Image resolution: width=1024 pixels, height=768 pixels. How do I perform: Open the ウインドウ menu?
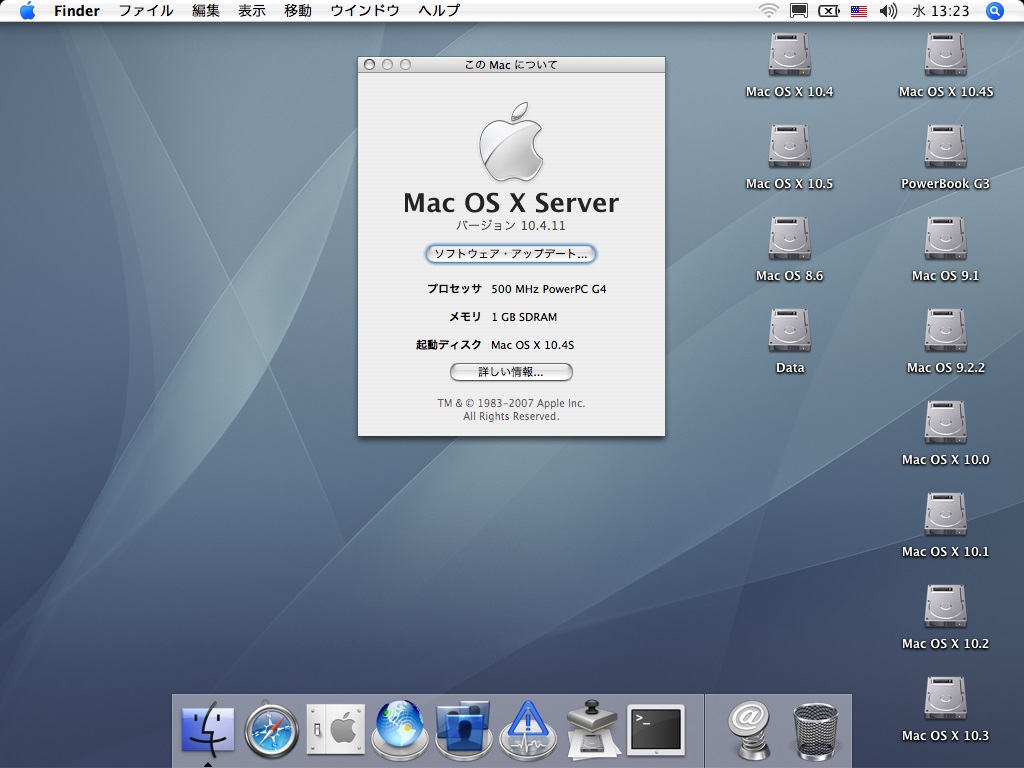(364, 10)
